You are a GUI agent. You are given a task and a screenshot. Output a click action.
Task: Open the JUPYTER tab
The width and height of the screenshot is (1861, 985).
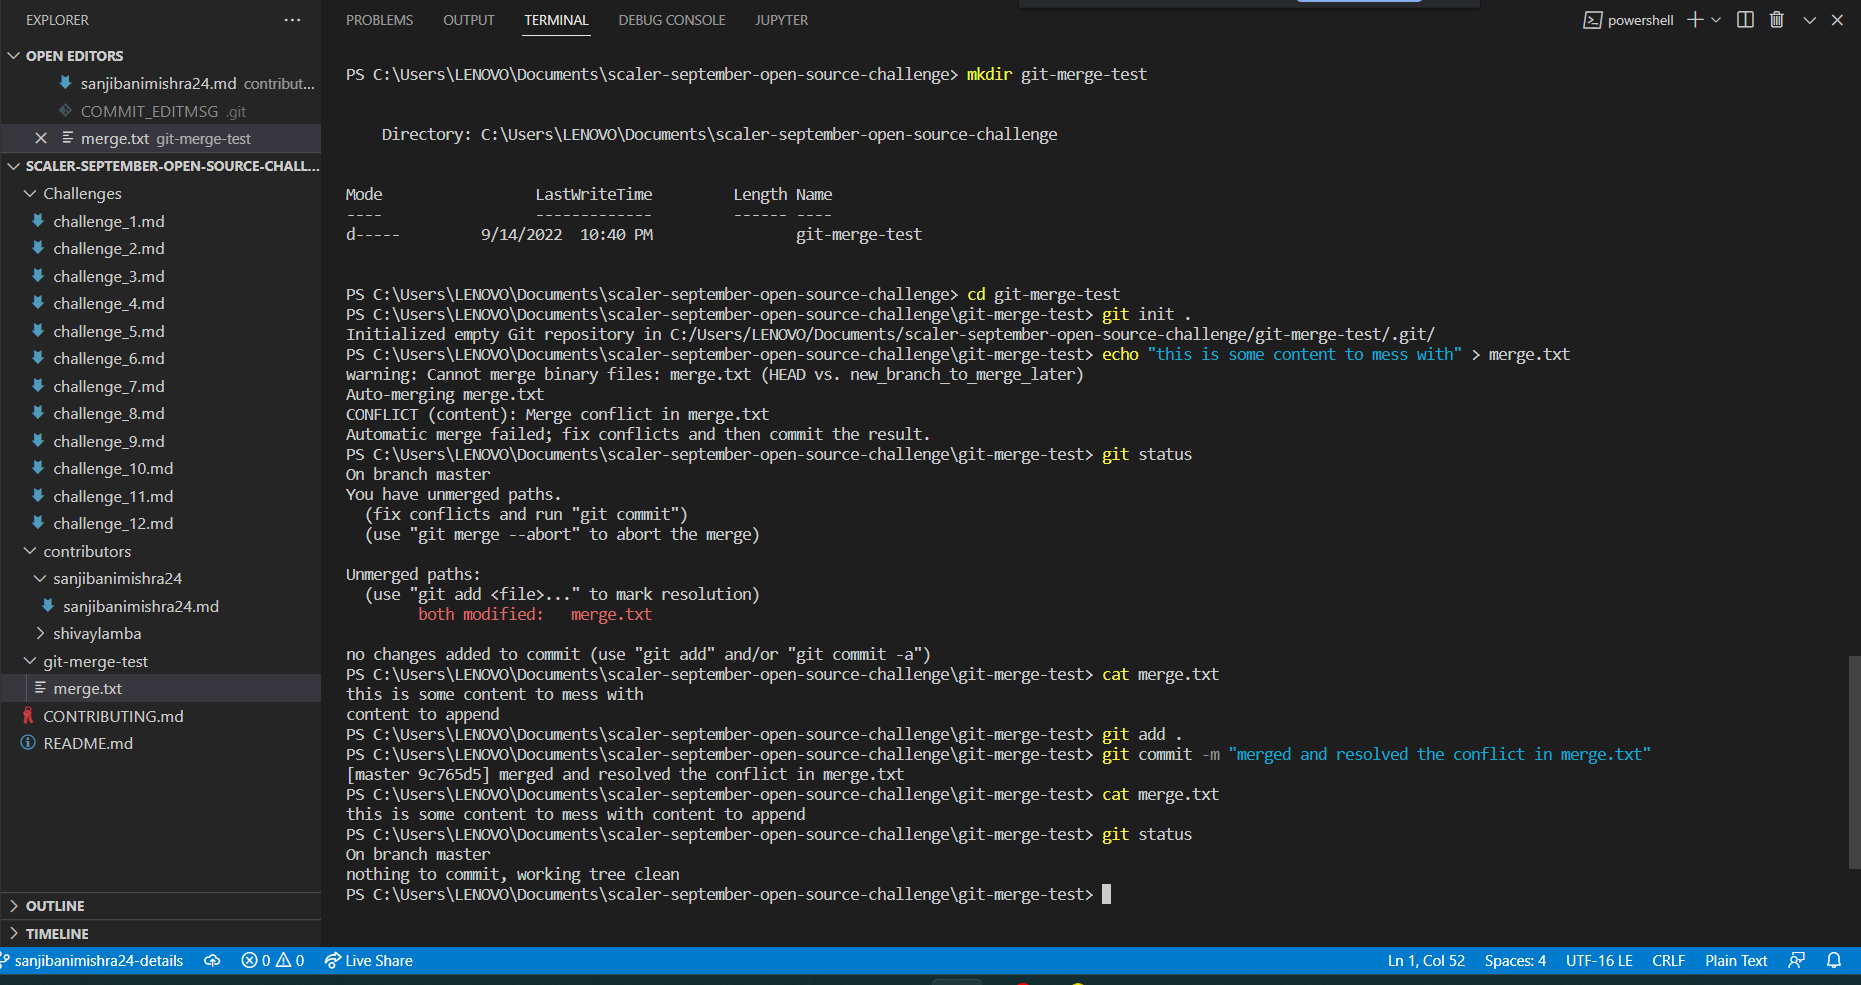pos(781,19)
